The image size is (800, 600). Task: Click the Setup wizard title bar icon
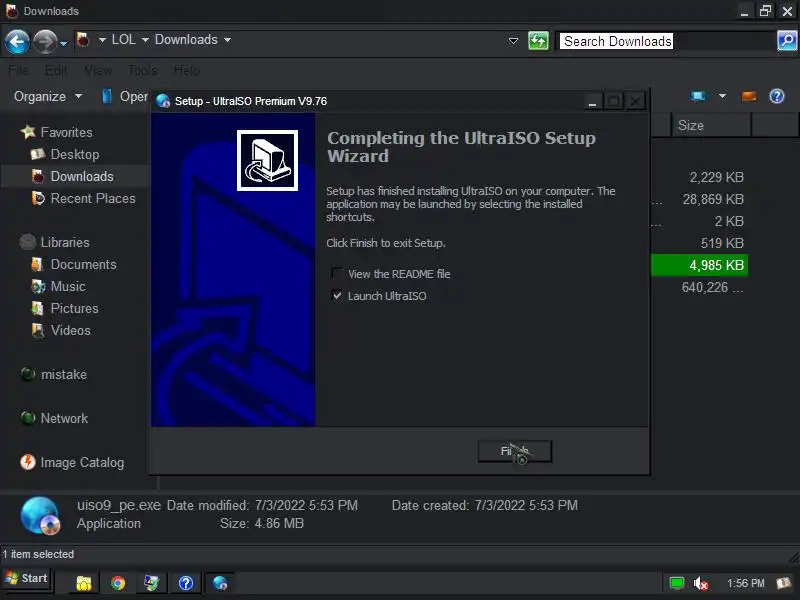point(163,101)
